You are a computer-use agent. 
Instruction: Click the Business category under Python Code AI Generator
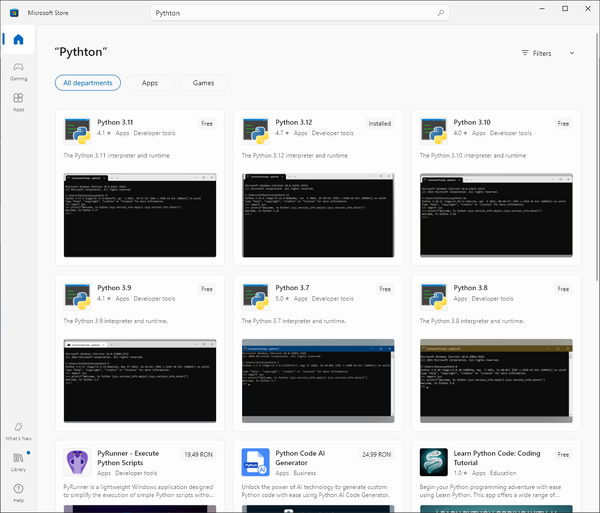click(305, 473)
